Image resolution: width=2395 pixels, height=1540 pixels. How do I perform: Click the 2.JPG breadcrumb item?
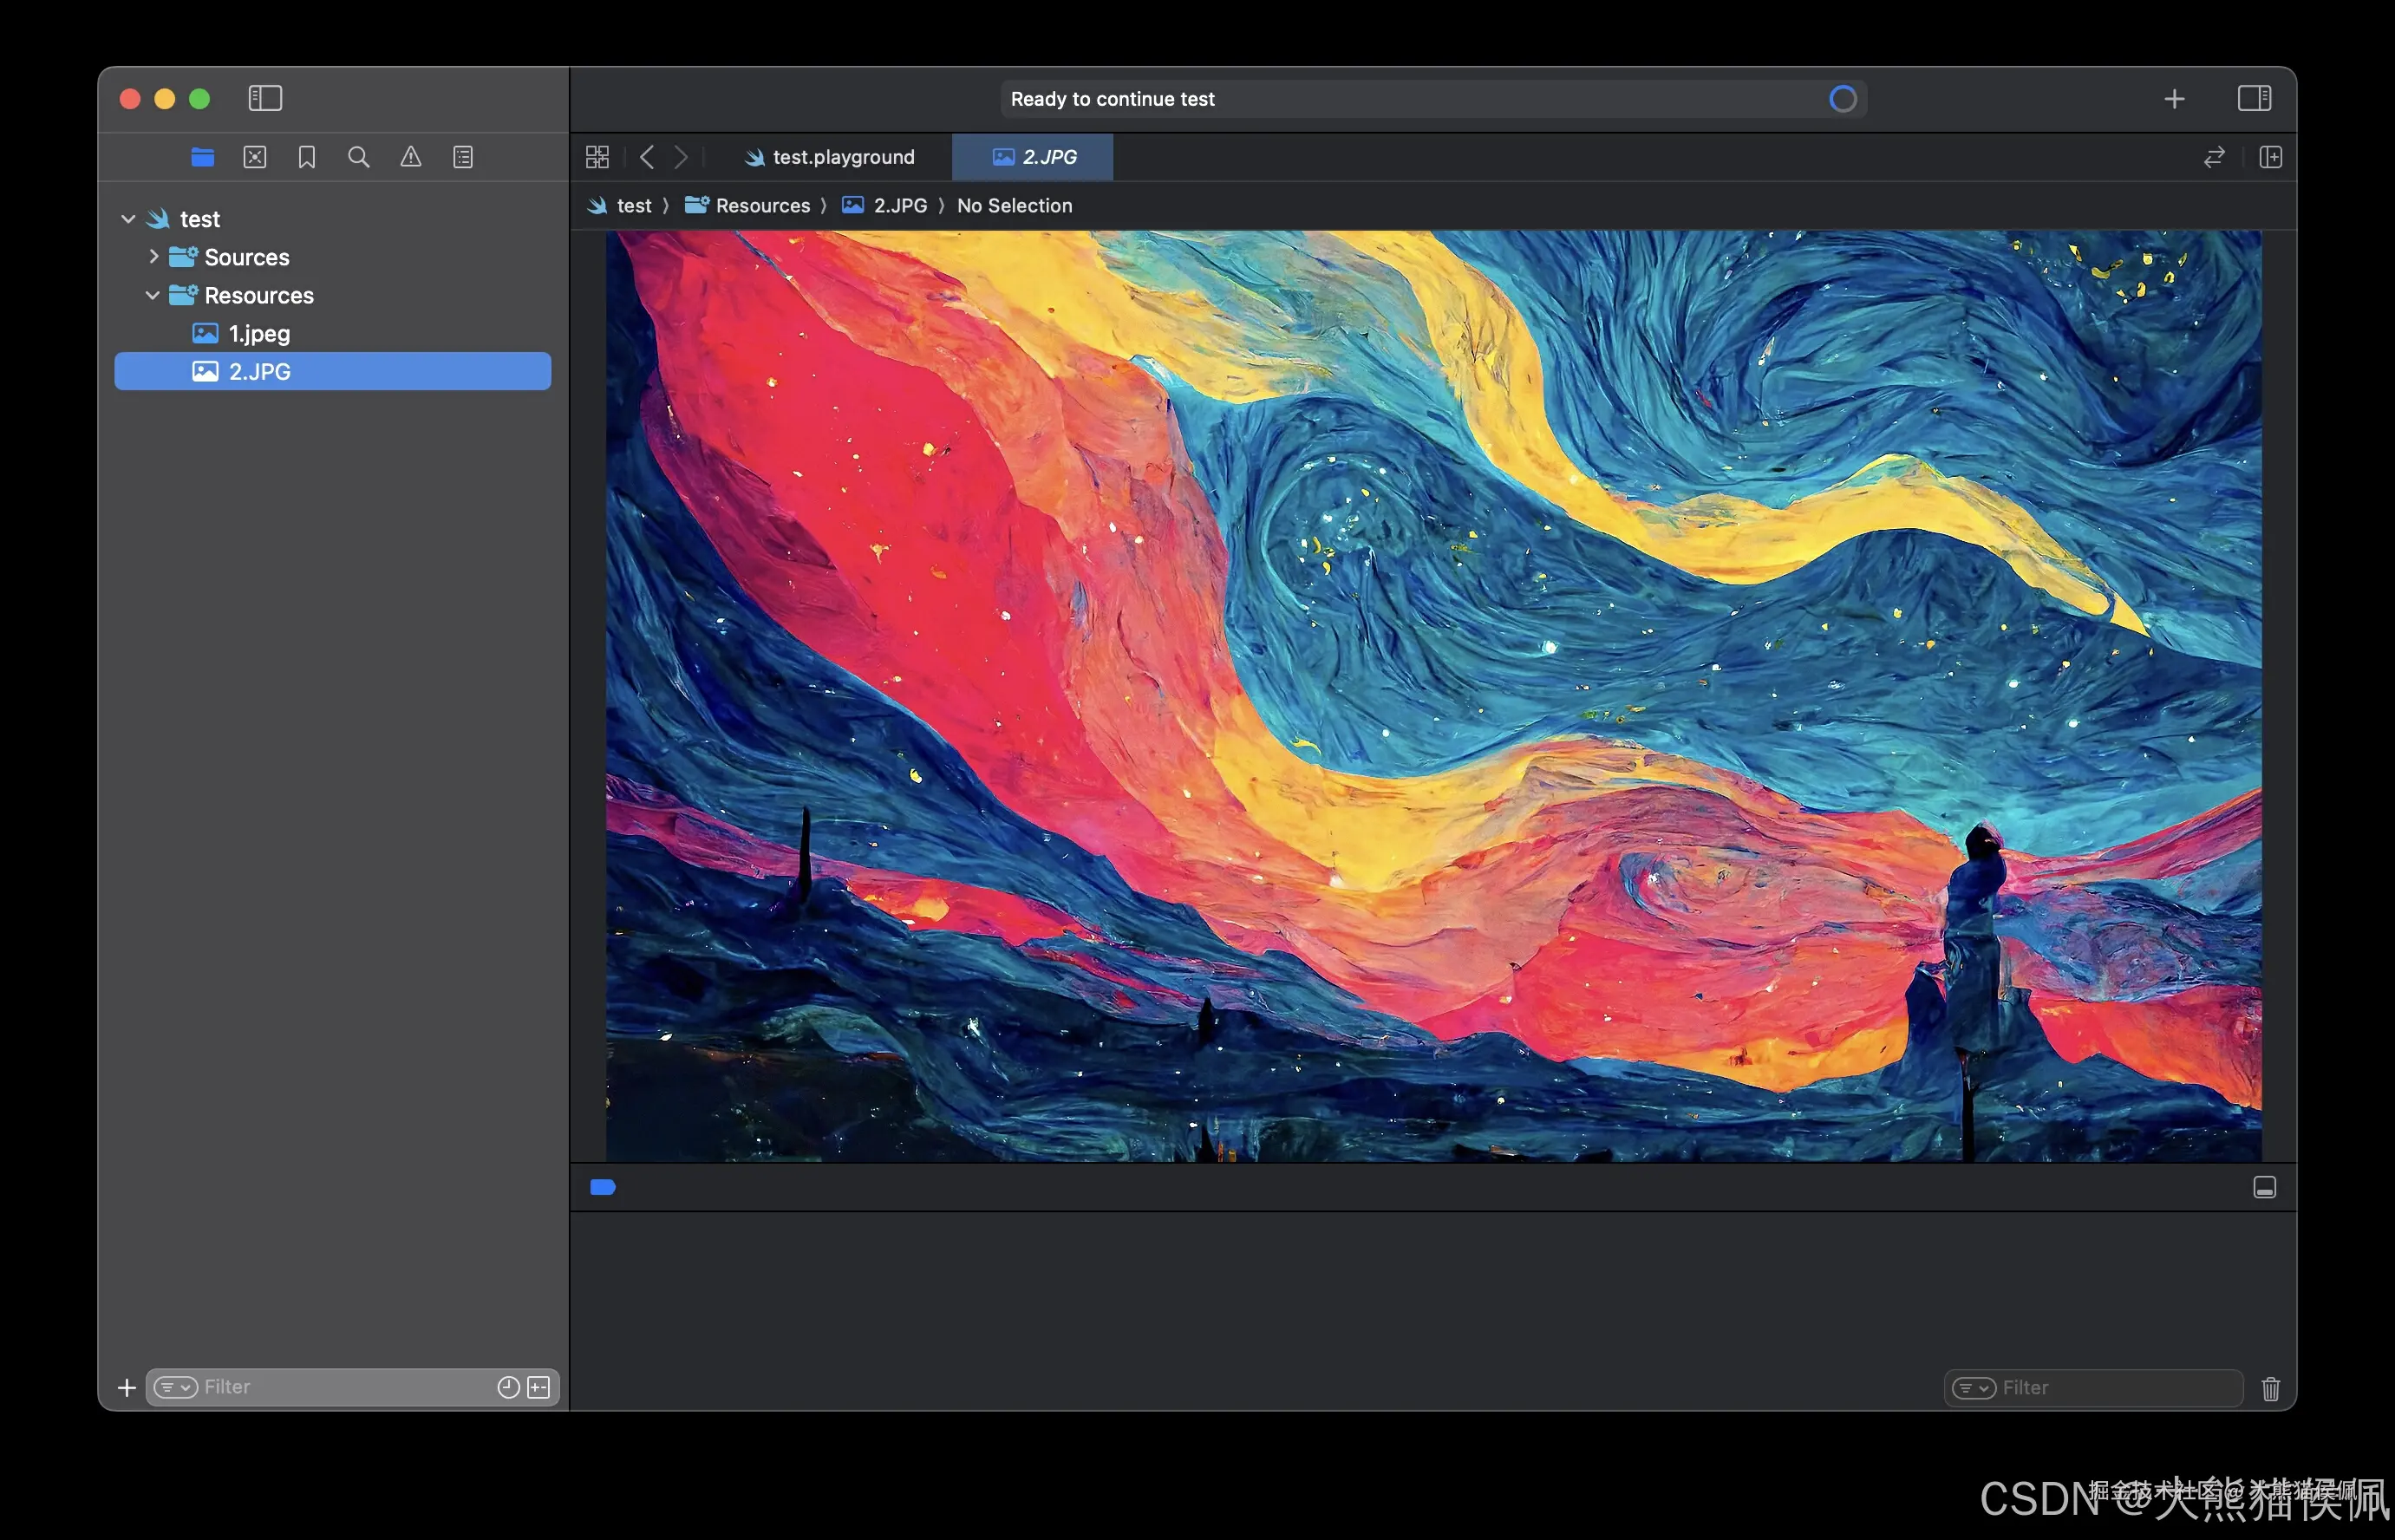(885, 205)
